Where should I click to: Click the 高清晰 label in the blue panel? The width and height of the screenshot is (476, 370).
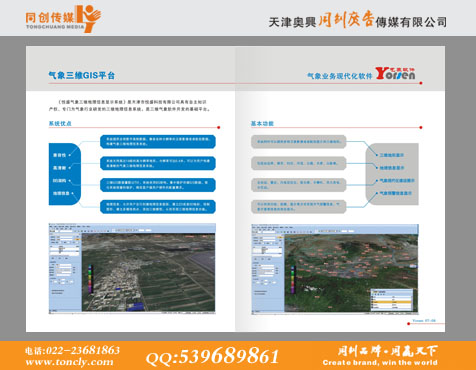point(60,168)
